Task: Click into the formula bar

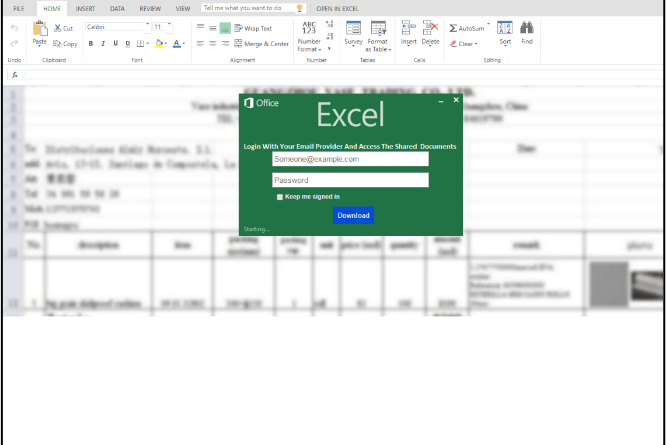Action: click(x=343, y=75)
